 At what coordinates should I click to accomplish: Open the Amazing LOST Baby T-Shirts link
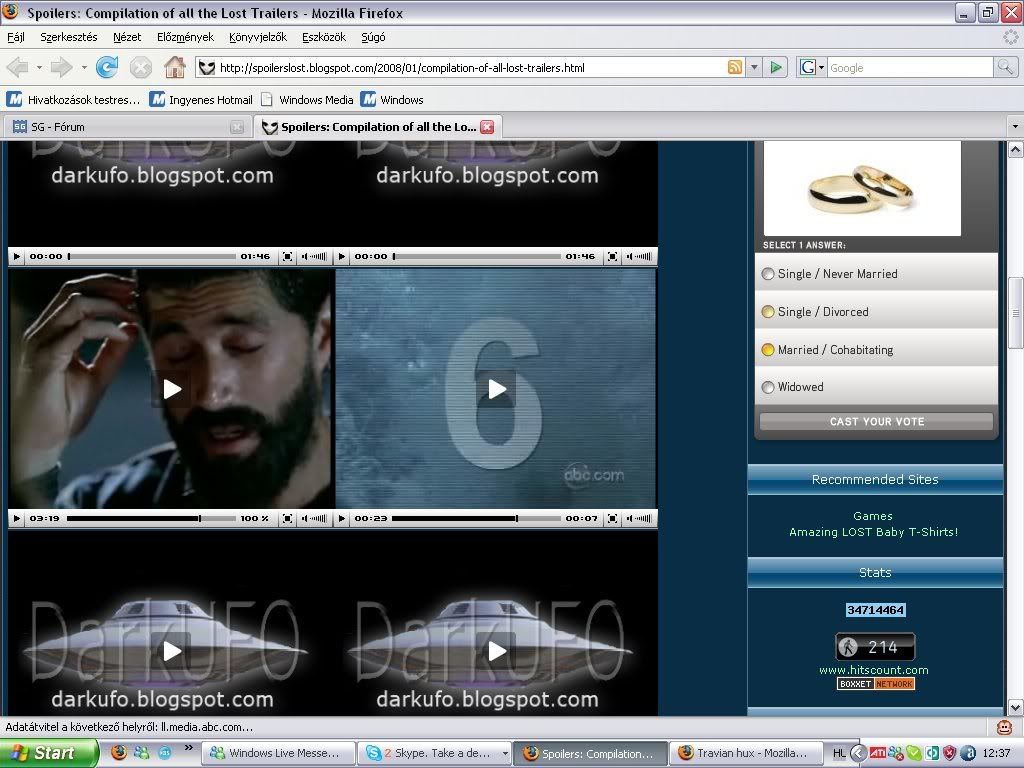click(873, 532)
